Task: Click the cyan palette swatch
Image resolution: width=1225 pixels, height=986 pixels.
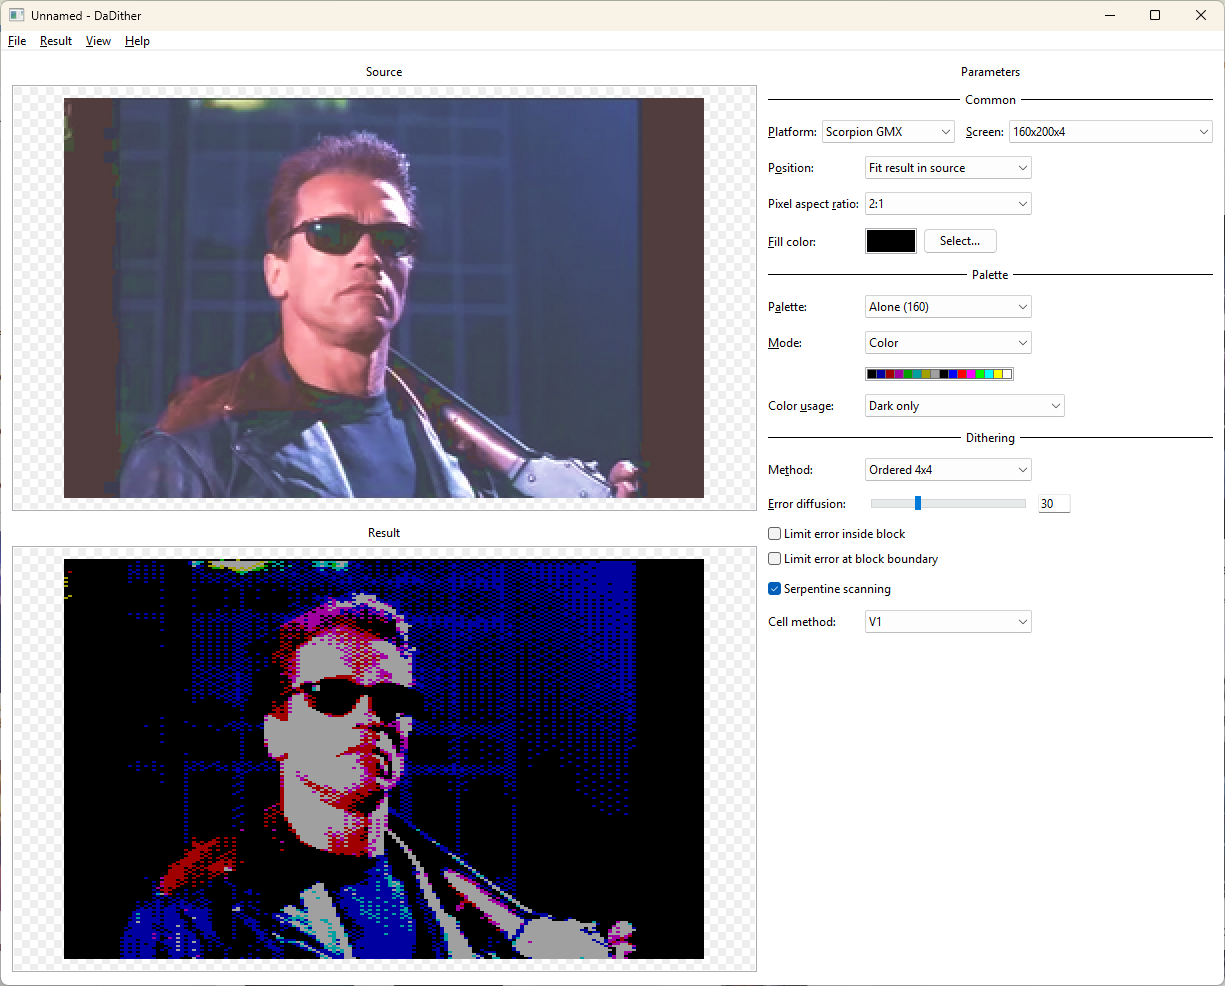Action: point(989,374)
